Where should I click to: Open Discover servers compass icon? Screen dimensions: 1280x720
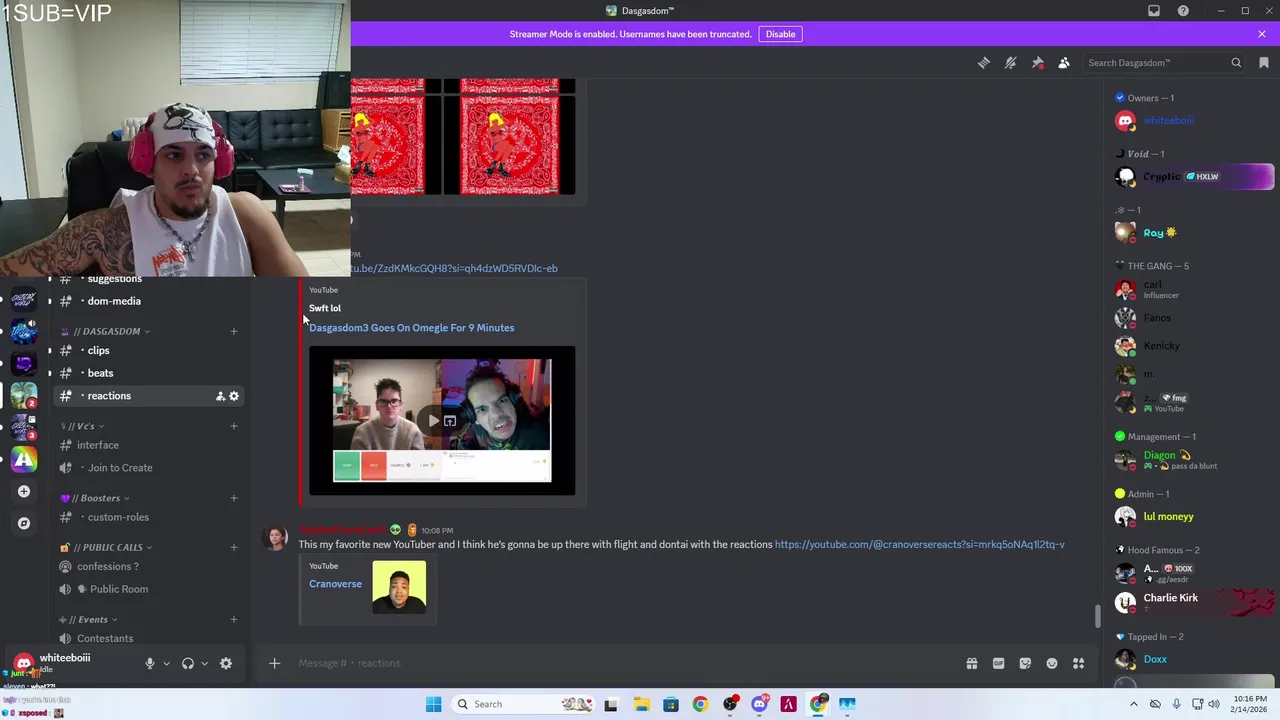coord(24,523)
